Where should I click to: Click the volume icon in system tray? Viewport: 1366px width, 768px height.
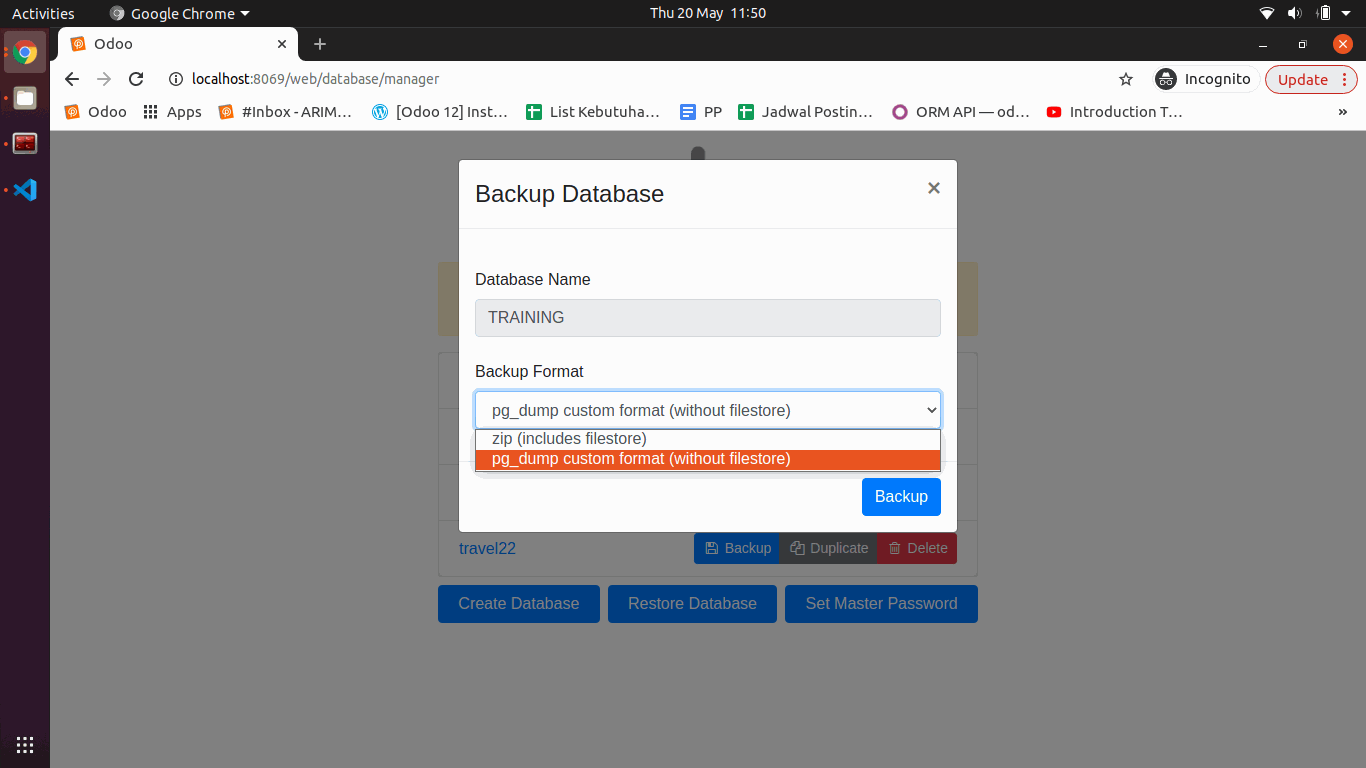tap(1294, 13)
